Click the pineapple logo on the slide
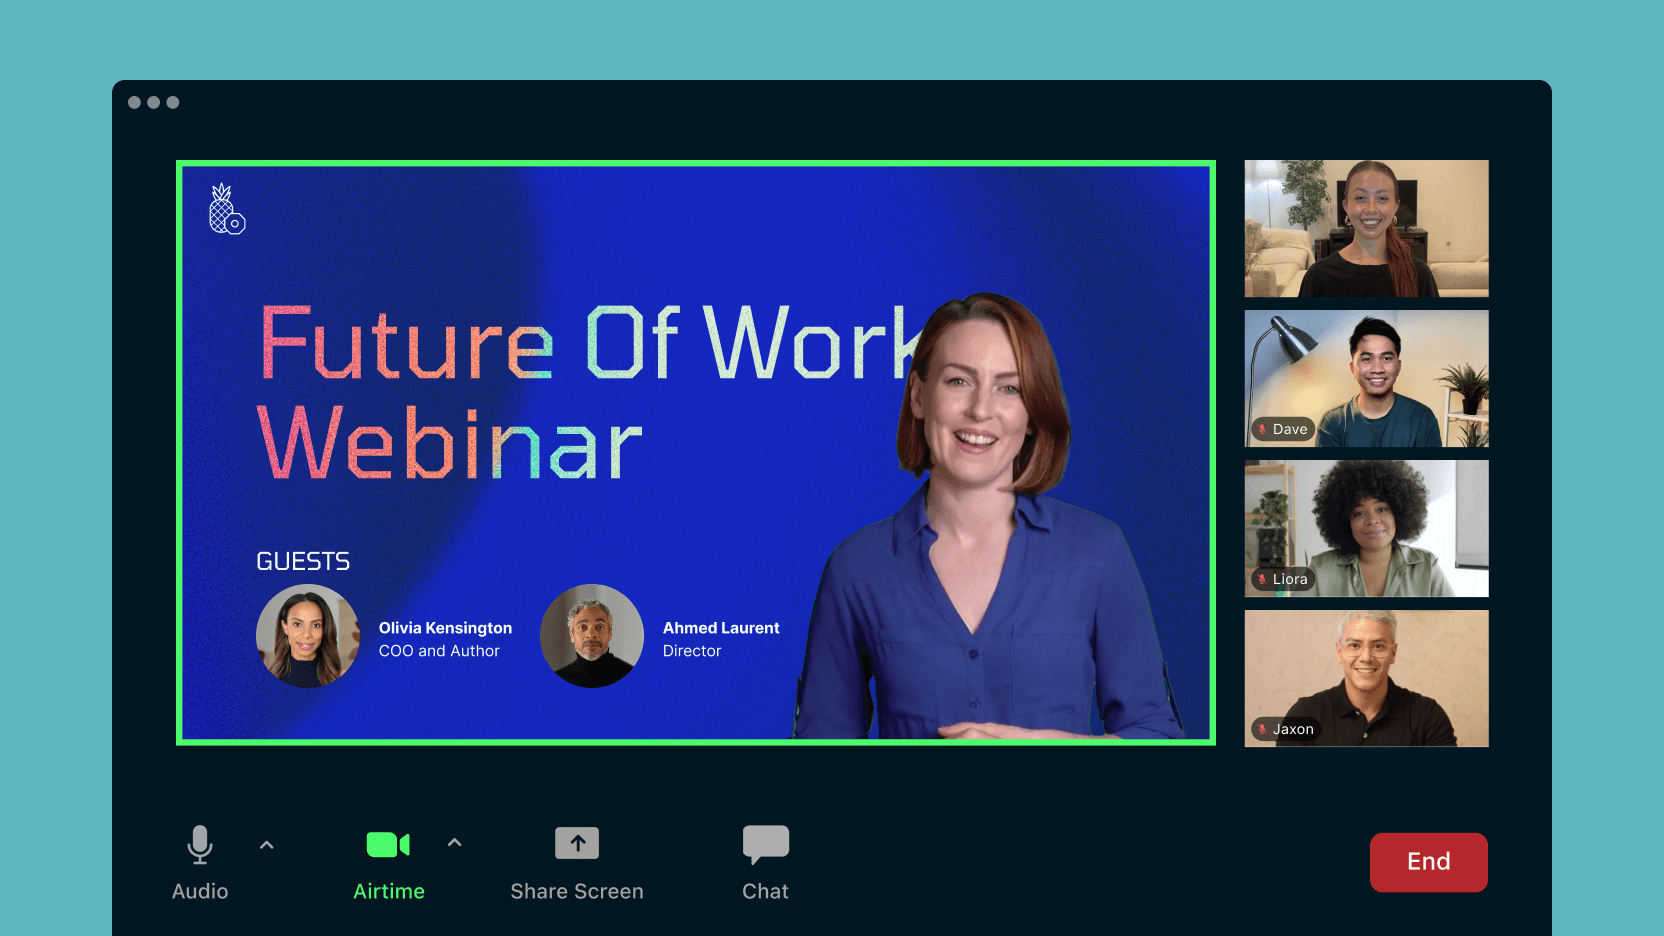Viewport: 1664px width, 936px height. coord(226,209)
